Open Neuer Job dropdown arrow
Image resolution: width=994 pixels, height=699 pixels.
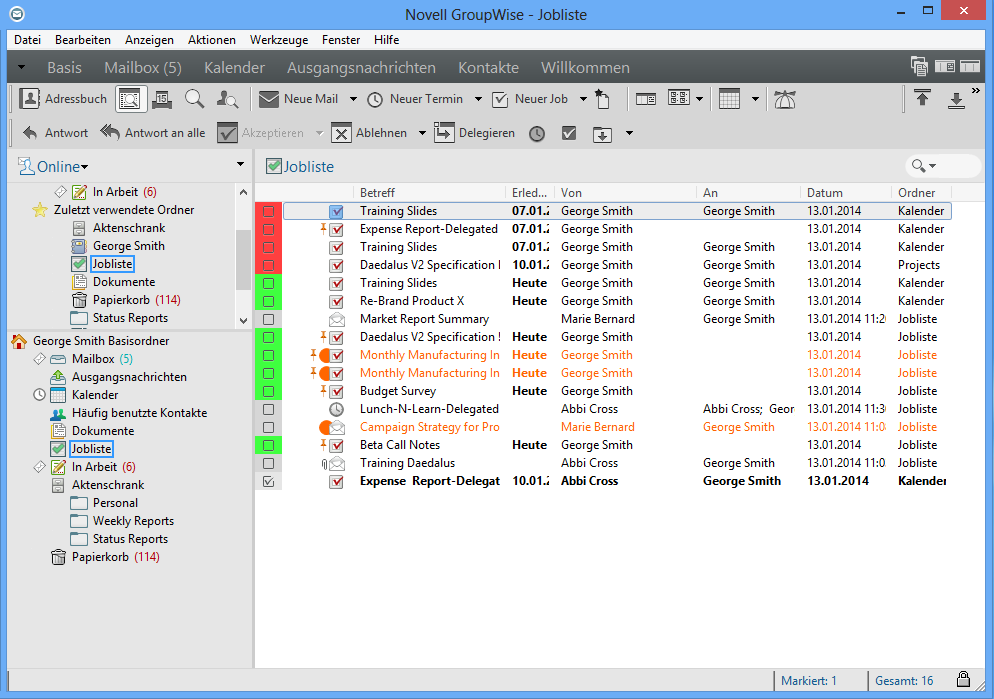(x=583, y=99)
